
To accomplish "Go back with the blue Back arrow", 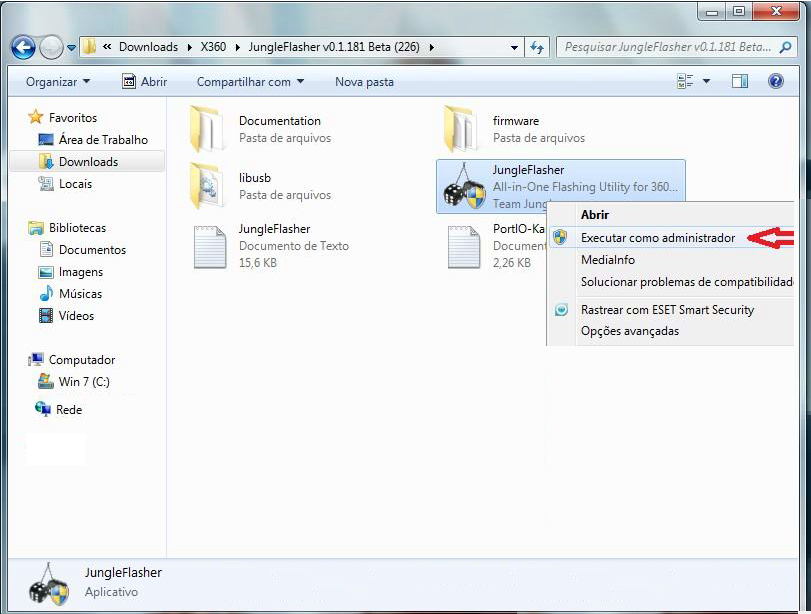I will point(23,48).
